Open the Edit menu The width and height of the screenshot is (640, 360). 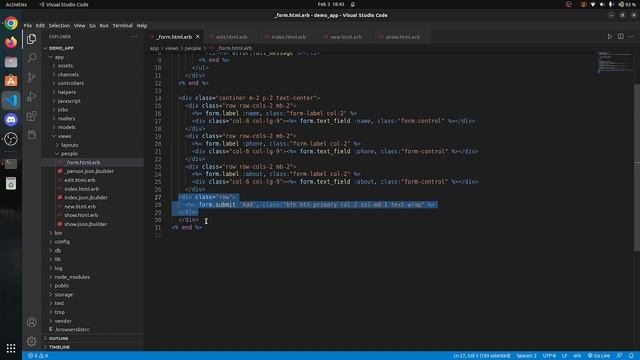pyautogui.click(x=40, y=25)
